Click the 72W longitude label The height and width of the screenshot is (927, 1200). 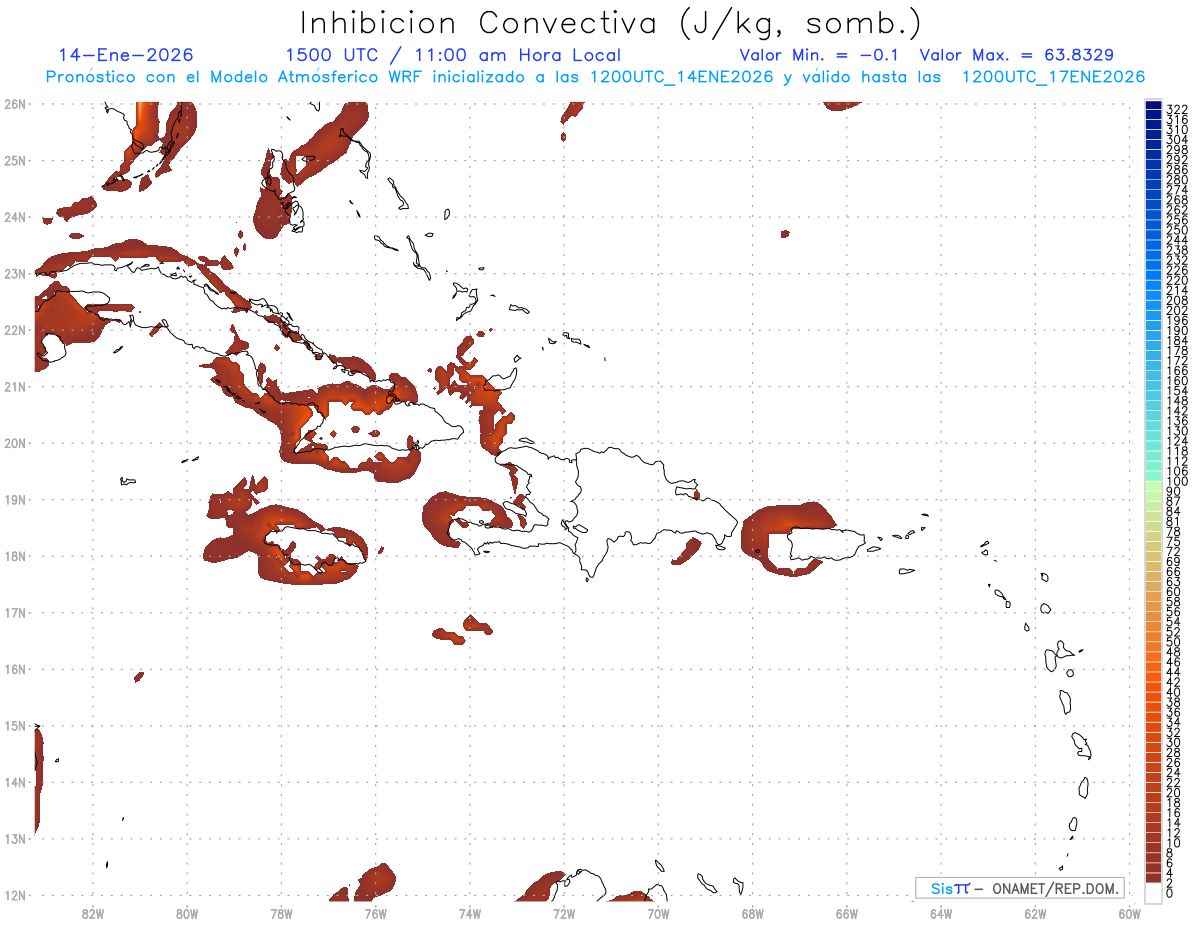(x=564, y=913)
